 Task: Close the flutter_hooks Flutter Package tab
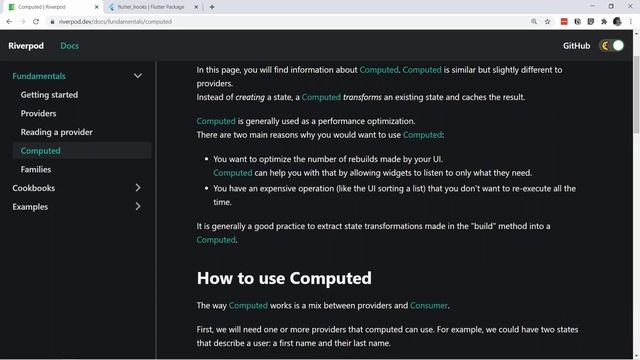(196, 7)
